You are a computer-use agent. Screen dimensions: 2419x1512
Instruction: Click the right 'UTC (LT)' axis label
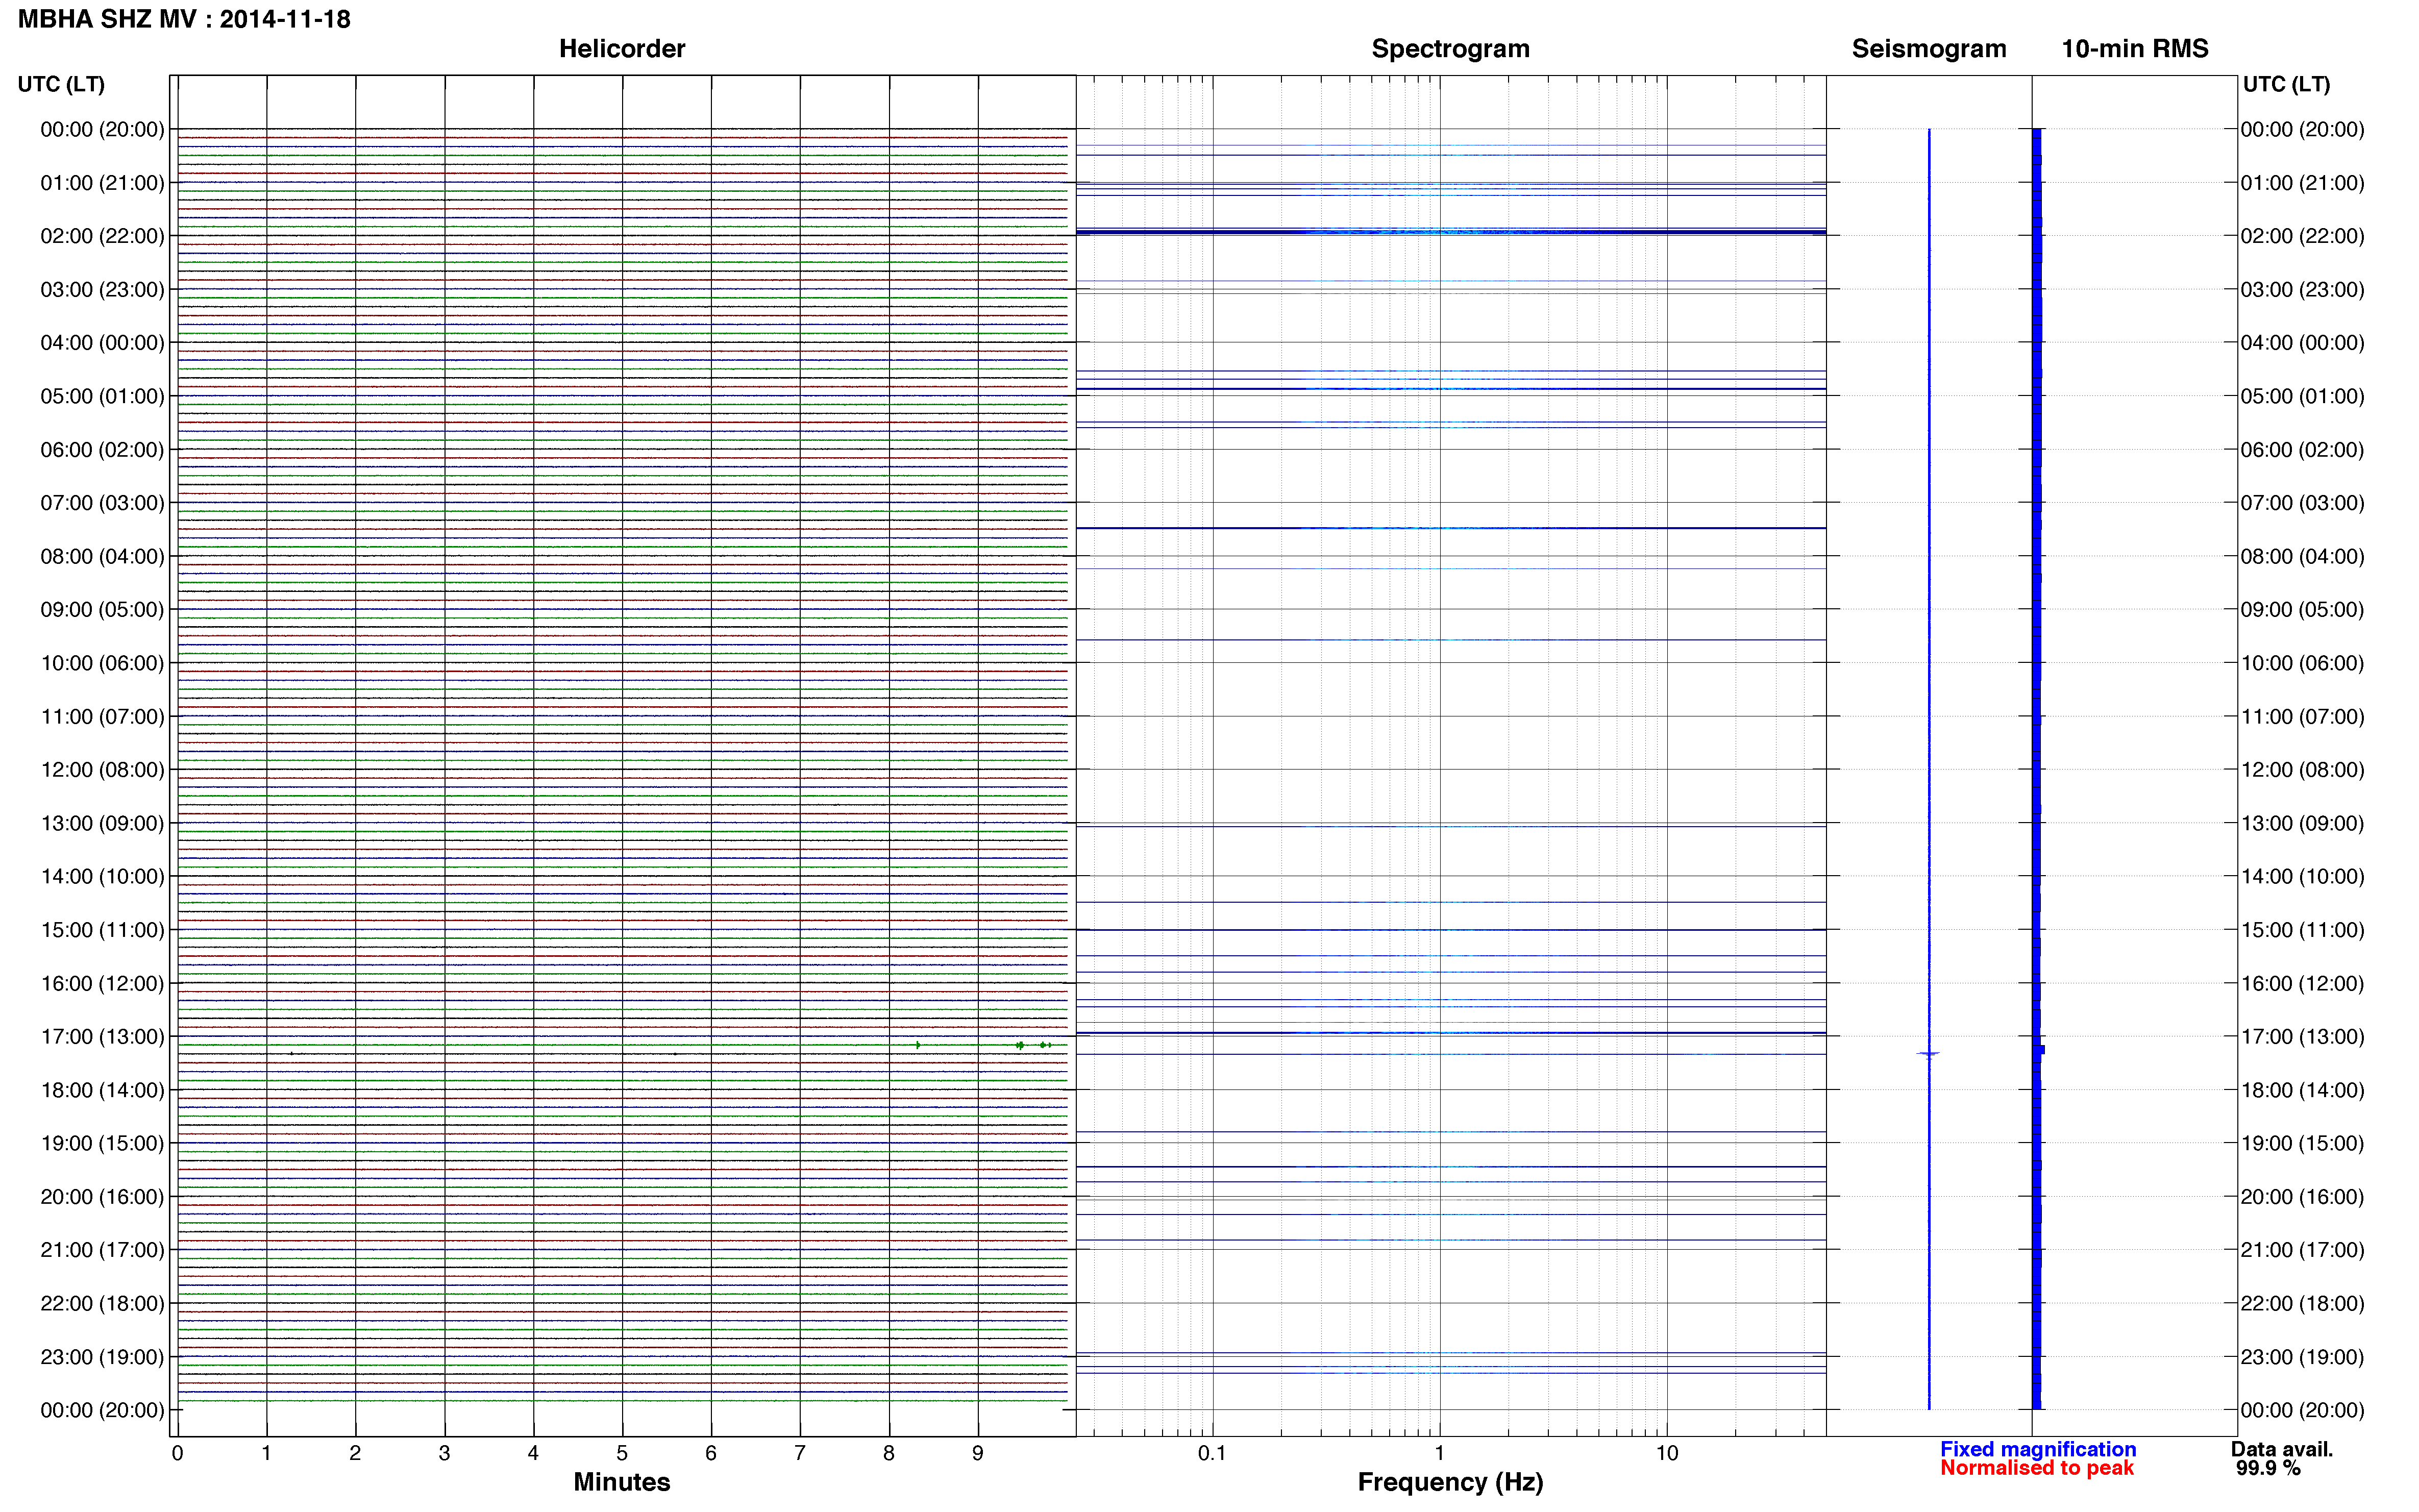pyautogui.click(x=2286, y=84)
